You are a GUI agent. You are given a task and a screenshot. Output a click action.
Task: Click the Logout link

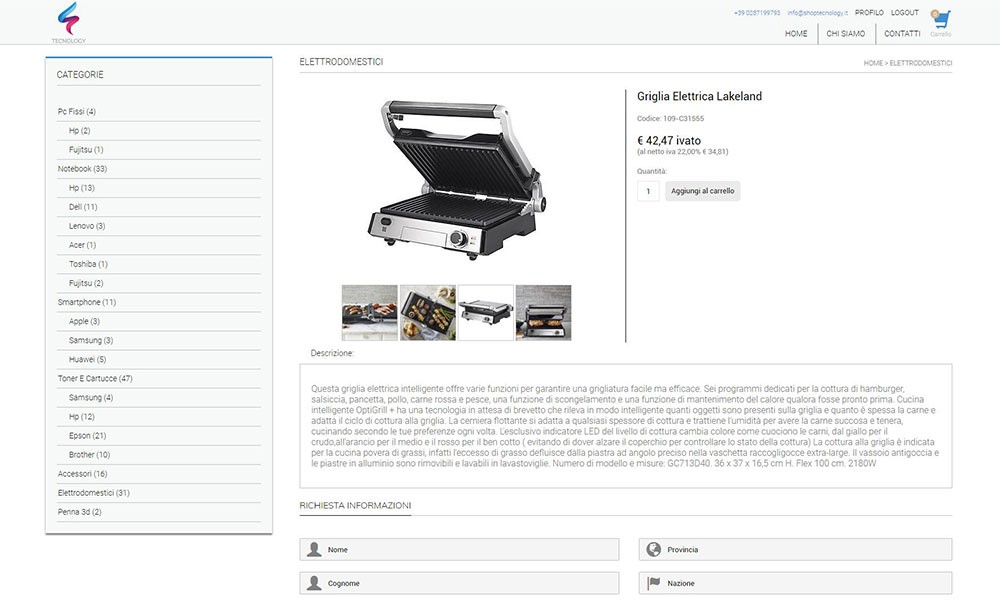[904, 13]
